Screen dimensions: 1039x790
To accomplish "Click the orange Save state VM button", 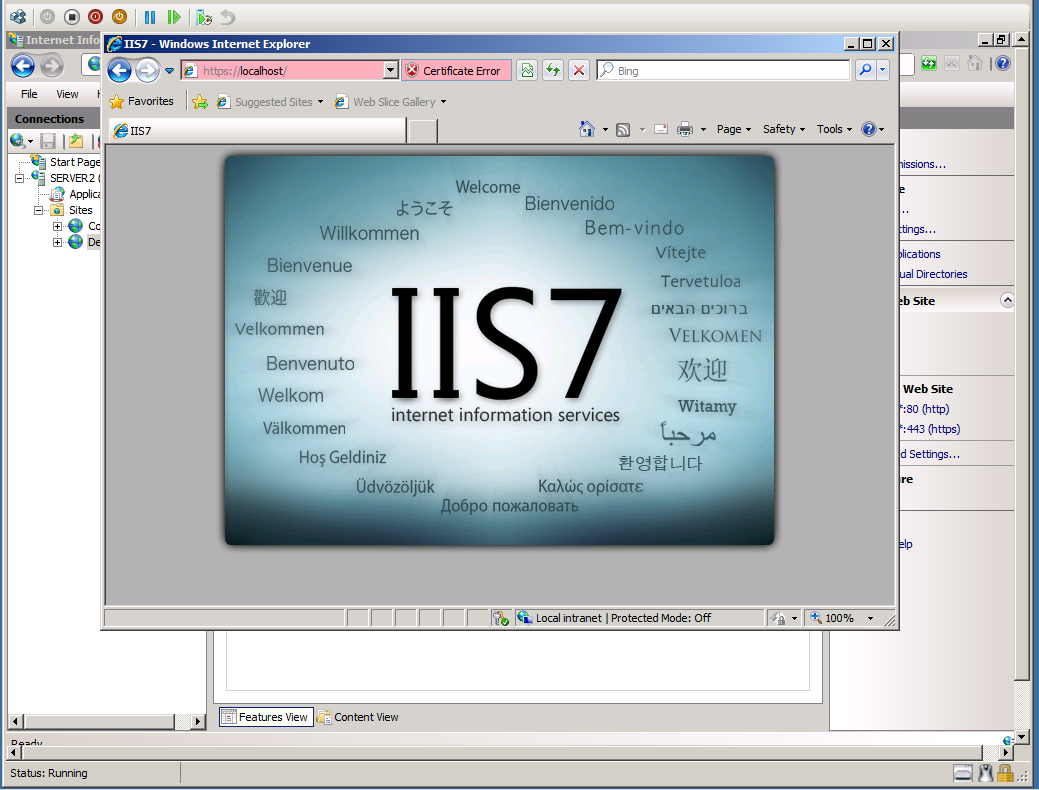I will [119, 17].
